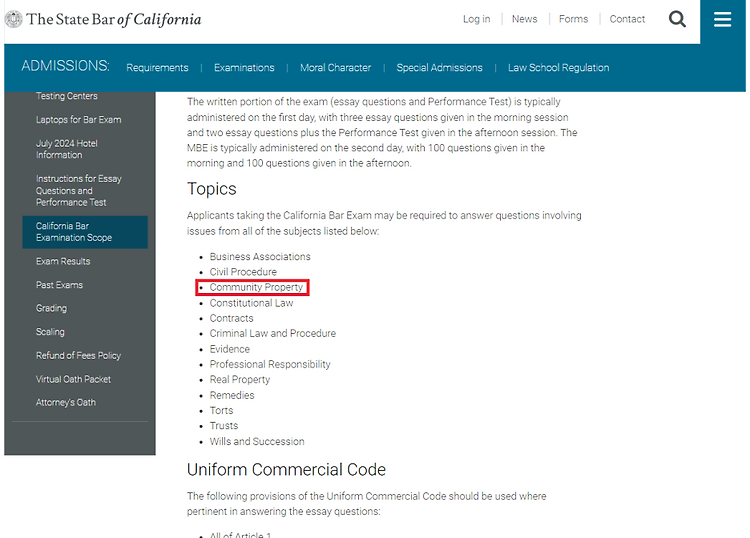Click Constitutional Law list item
Viewport: 750px width, 538px height.
coord(251,303)
